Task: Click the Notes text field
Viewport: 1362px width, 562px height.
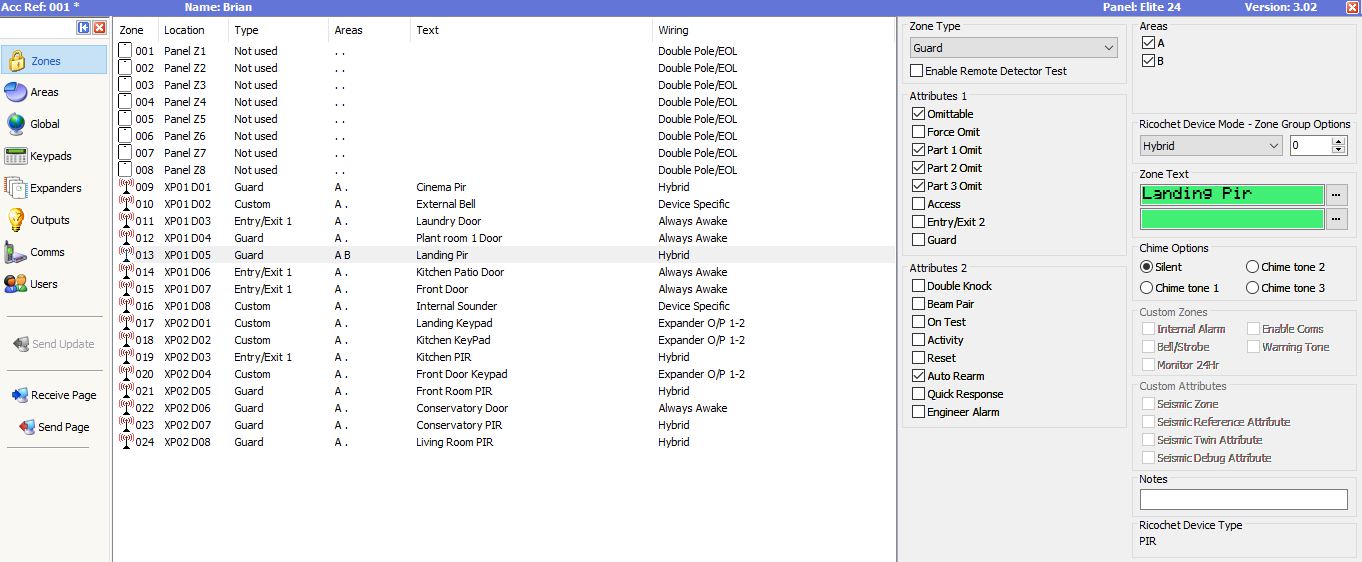Action: click(x=1243, y=499)
